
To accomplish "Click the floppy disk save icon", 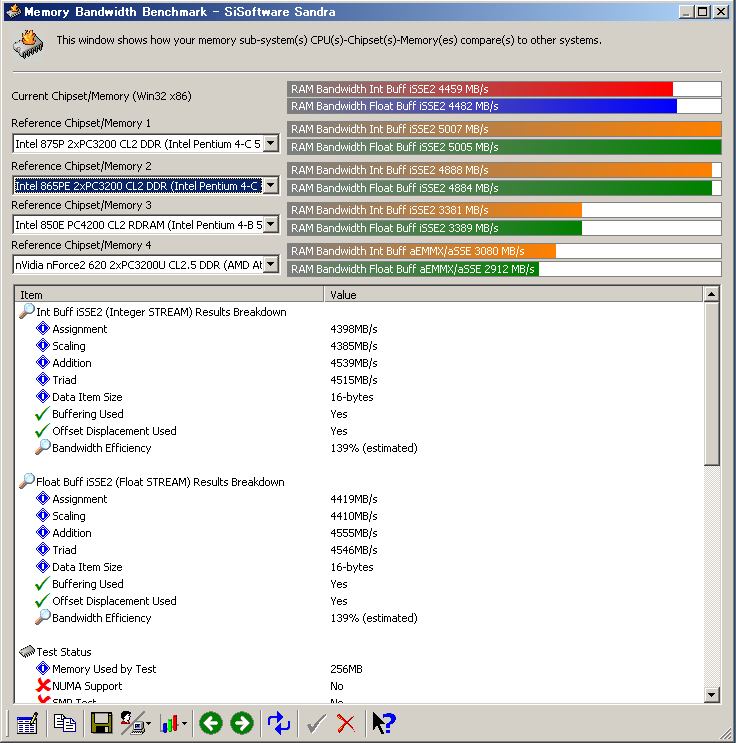I will point(101,723).
